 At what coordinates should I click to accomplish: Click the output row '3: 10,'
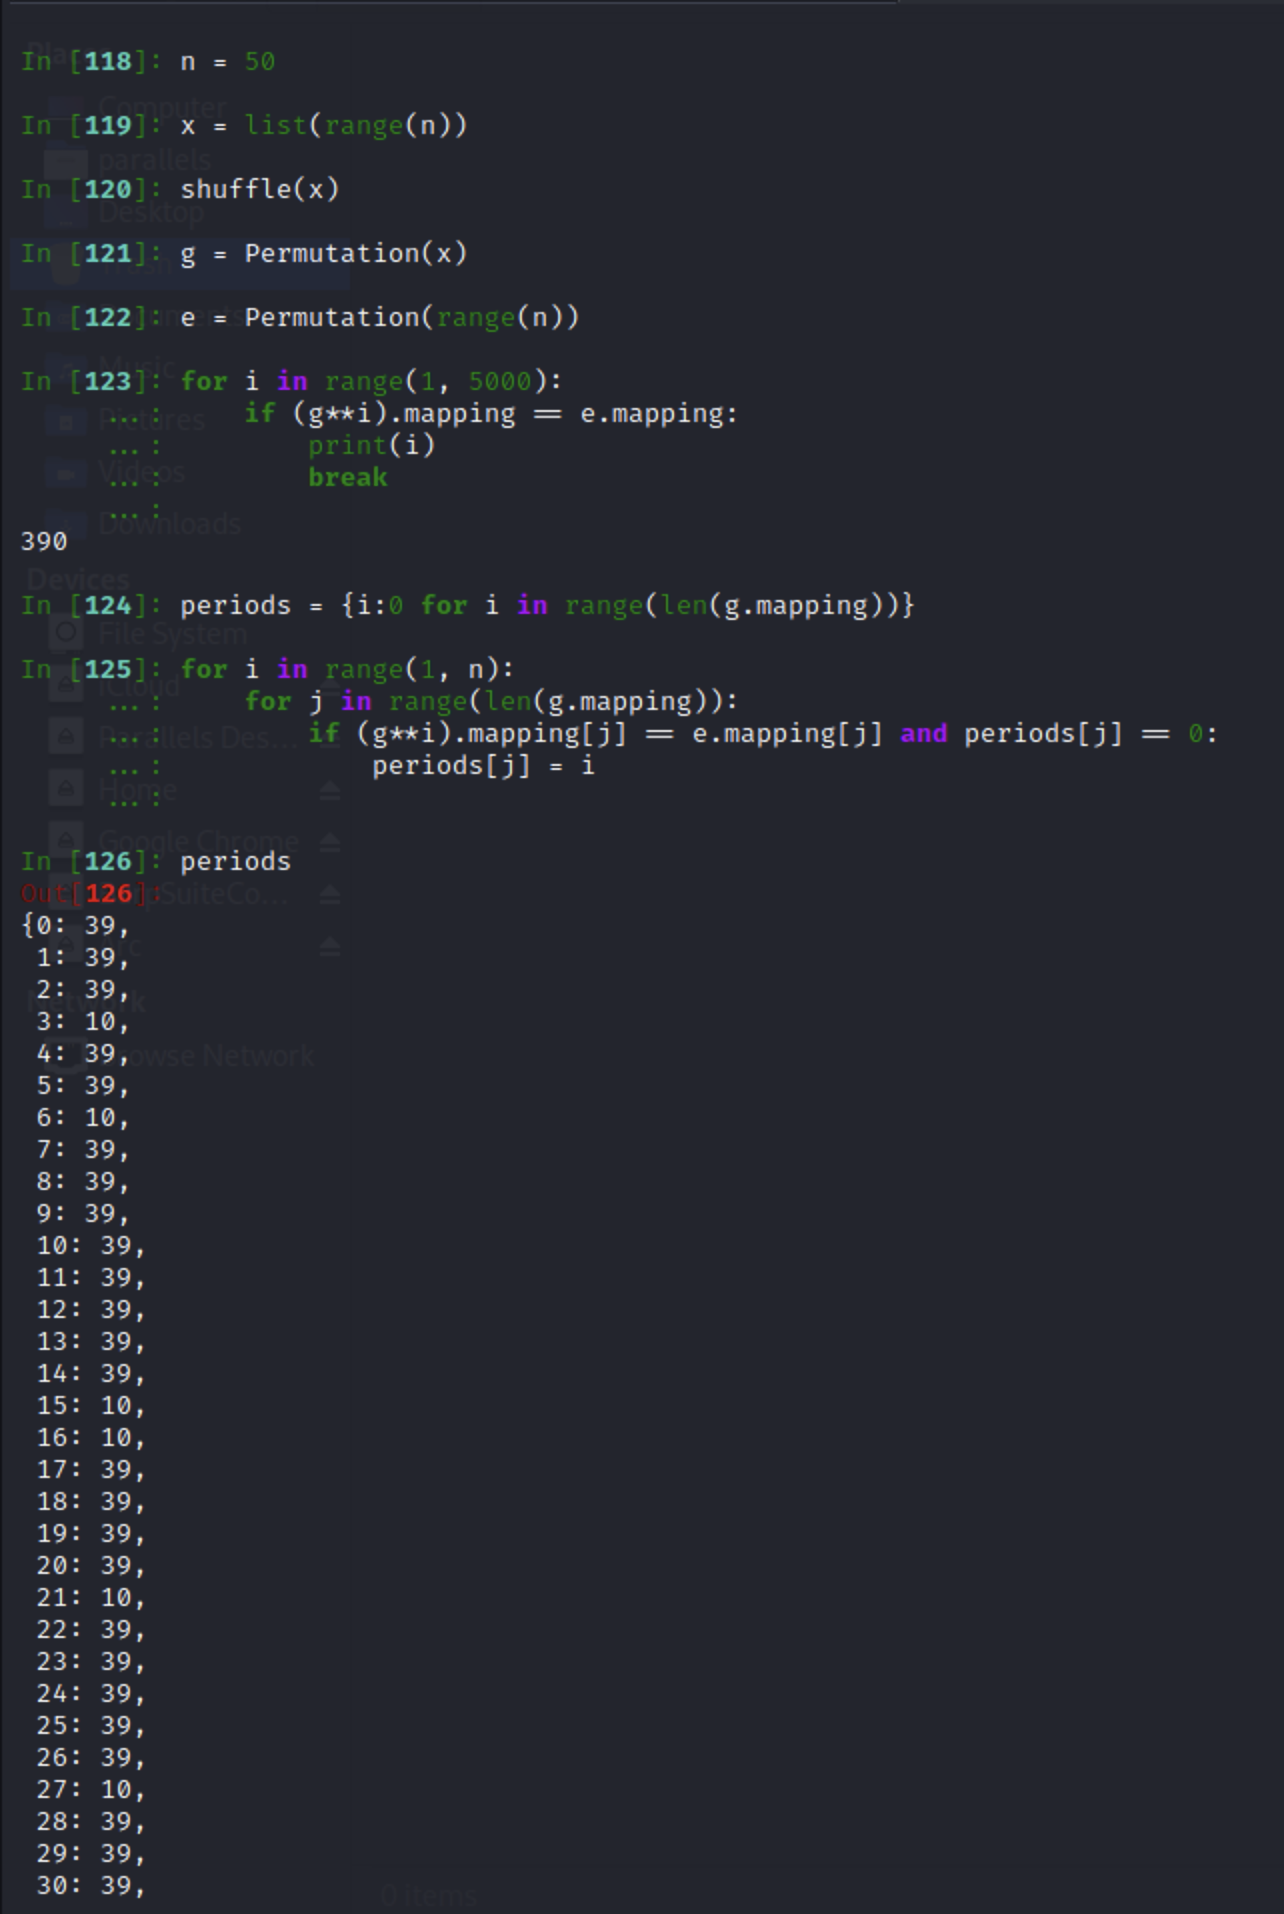pyautogui.click(x=83, y=1022)
